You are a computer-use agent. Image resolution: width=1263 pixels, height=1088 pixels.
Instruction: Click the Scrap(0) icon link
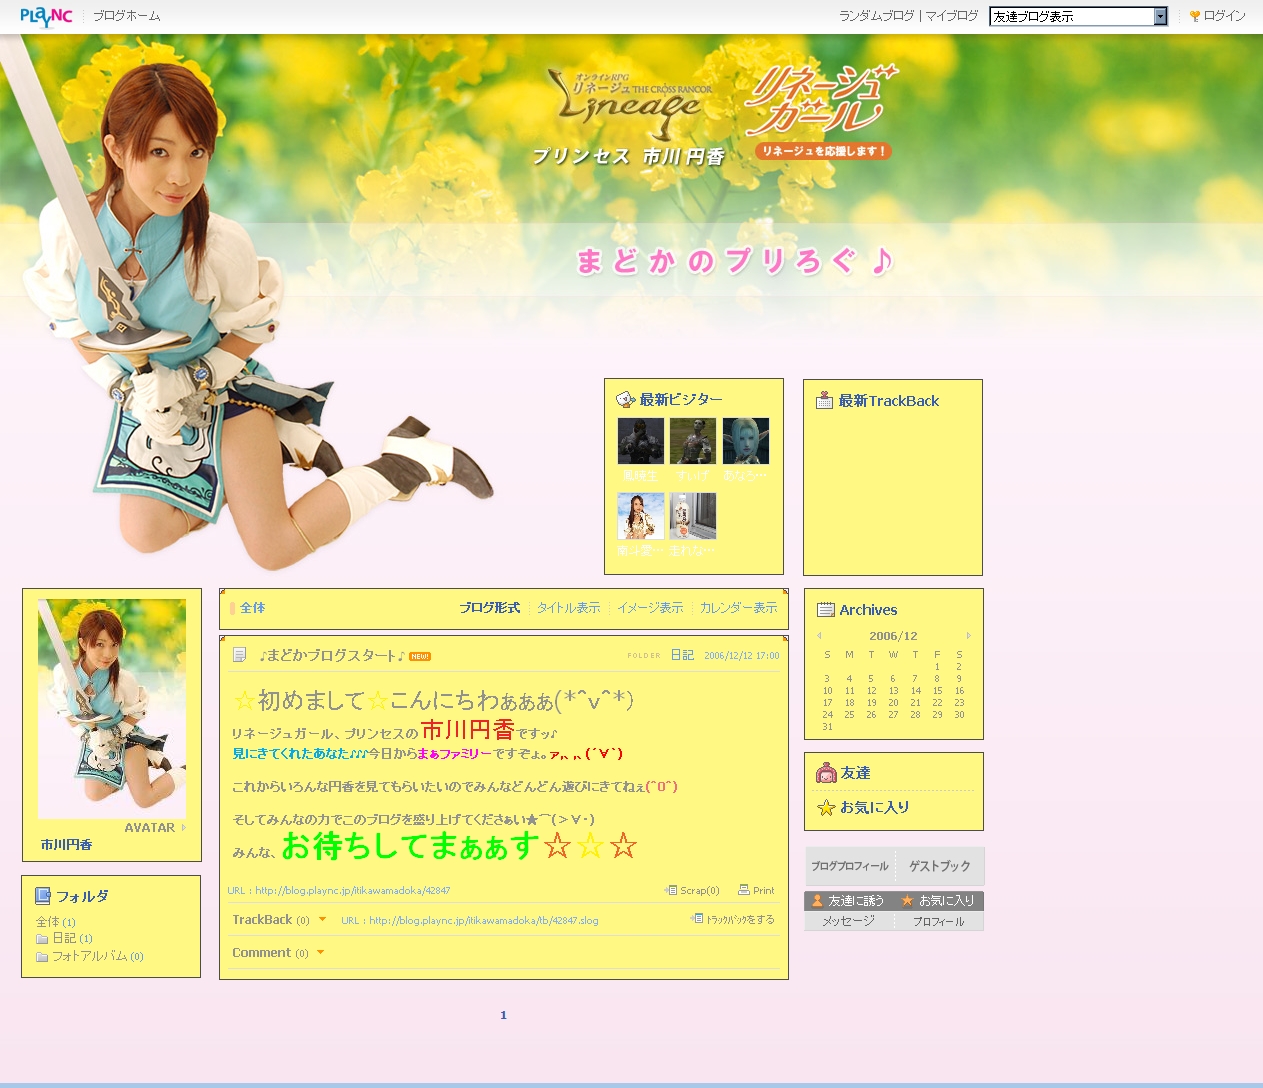click(x=671, y=890)
